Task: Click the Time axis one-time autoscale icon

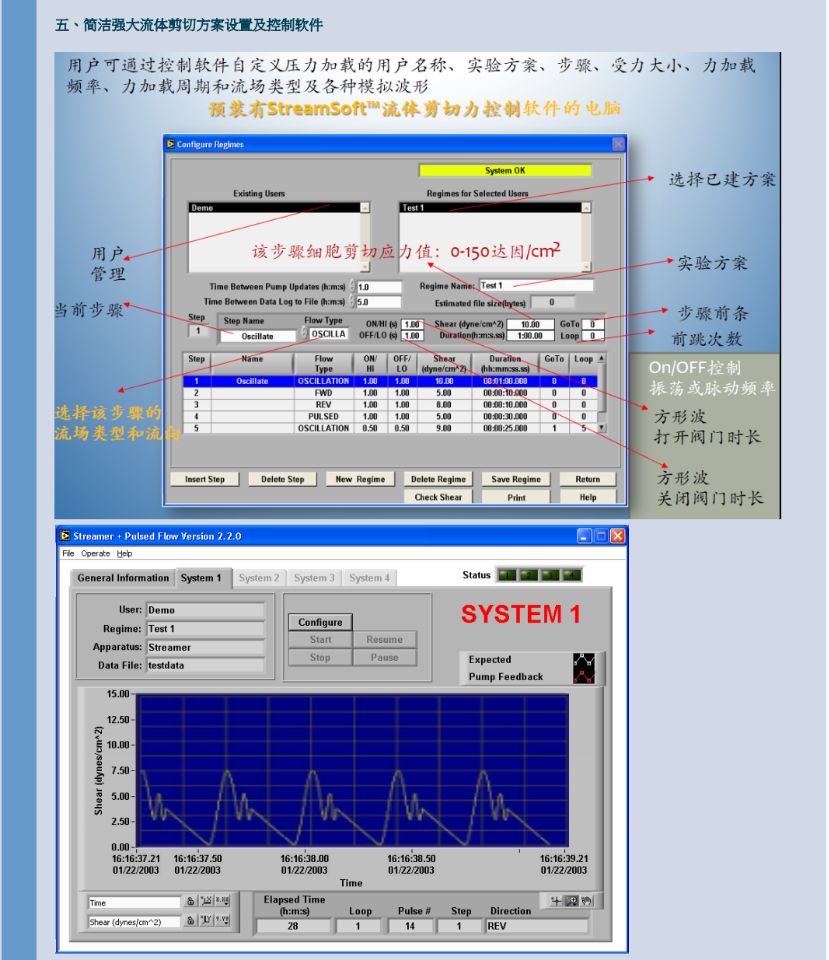Action: (206, 902)
